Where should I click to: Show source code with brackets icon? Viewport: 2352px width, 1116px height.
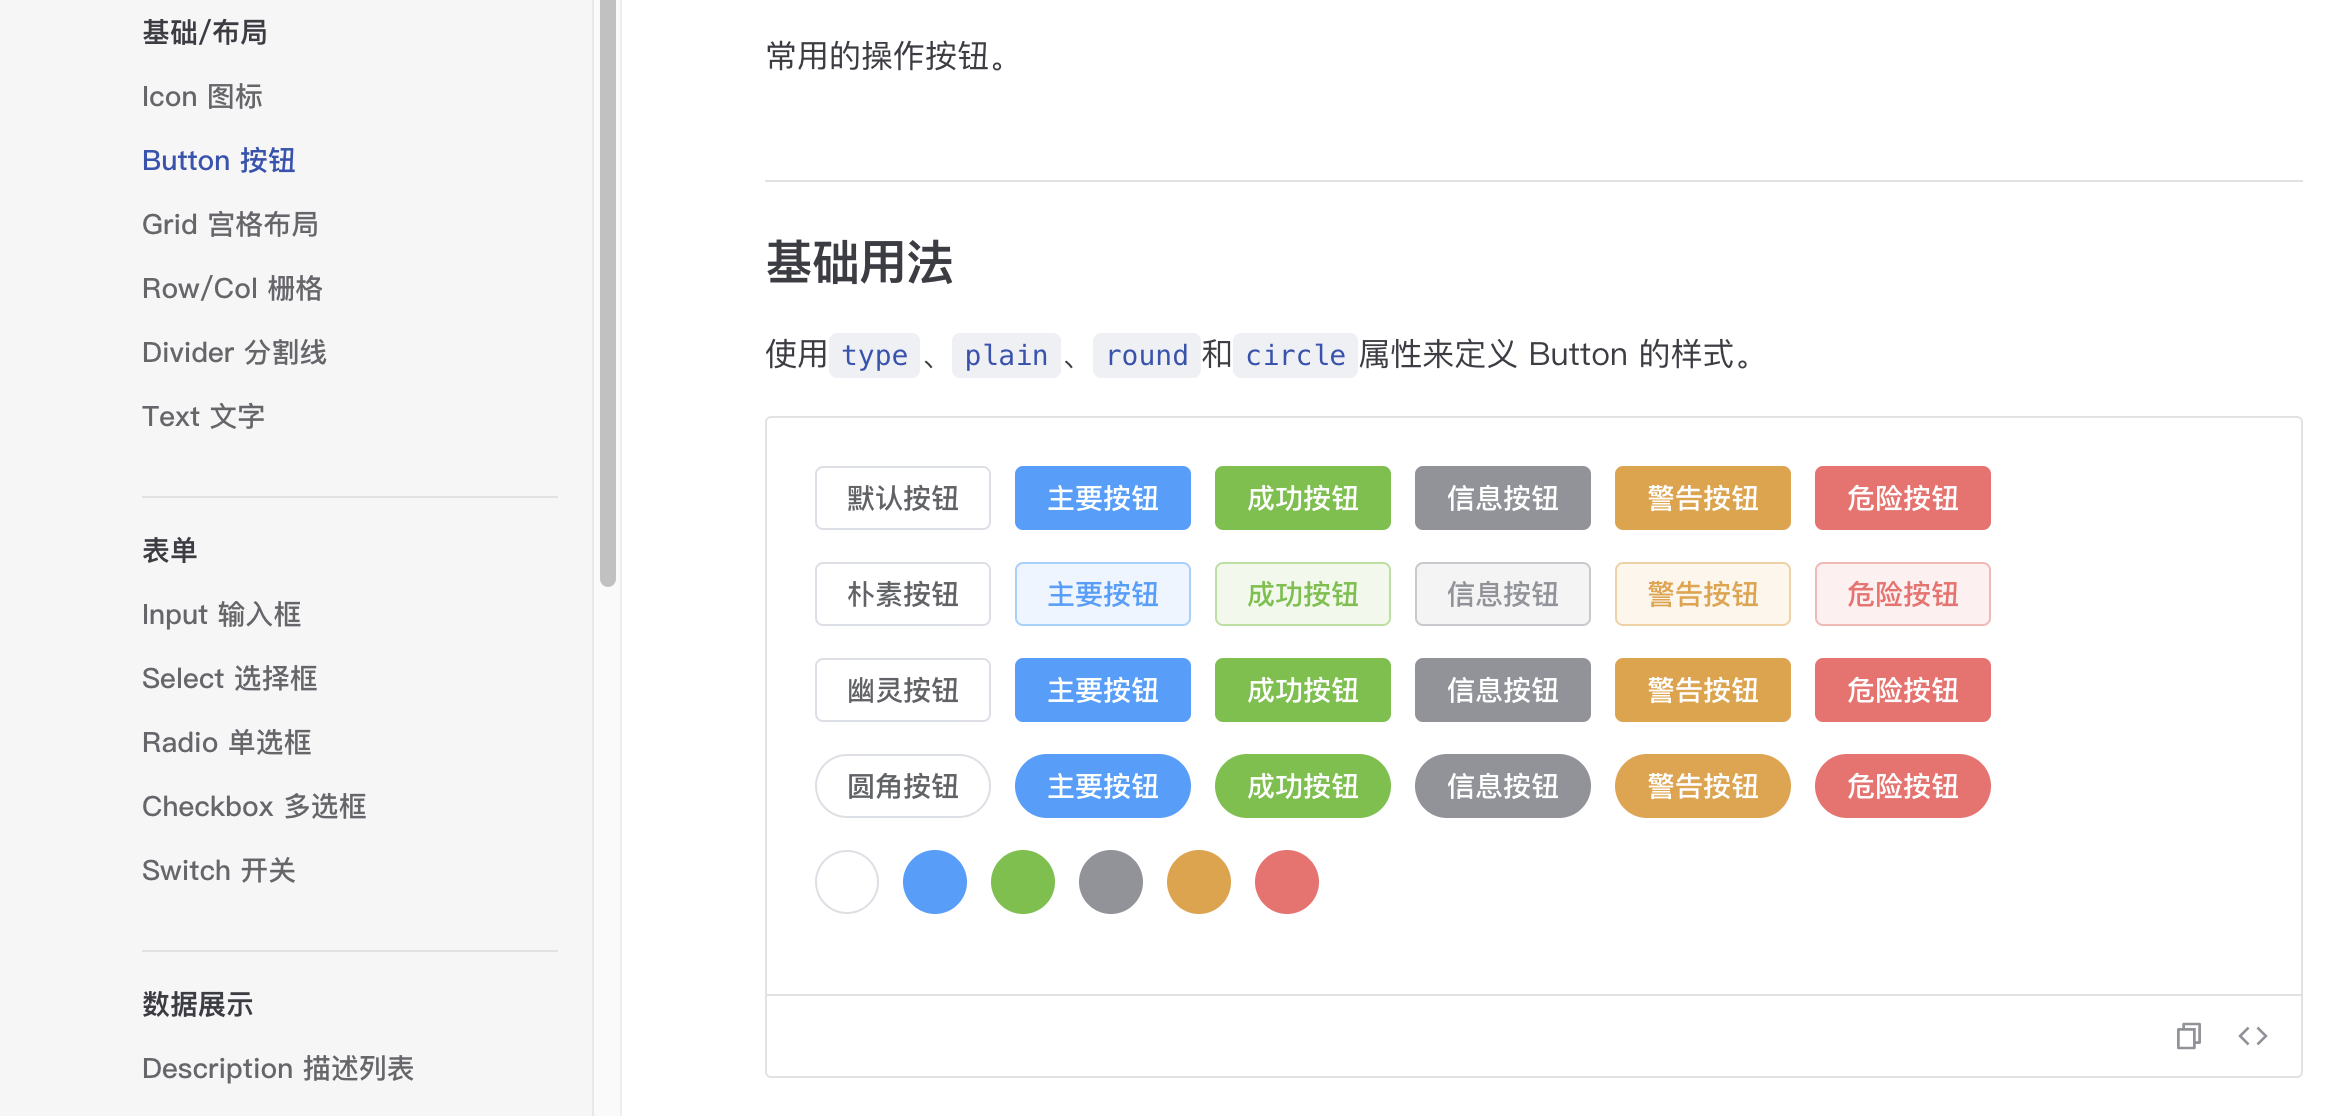click(2252, 1036)
